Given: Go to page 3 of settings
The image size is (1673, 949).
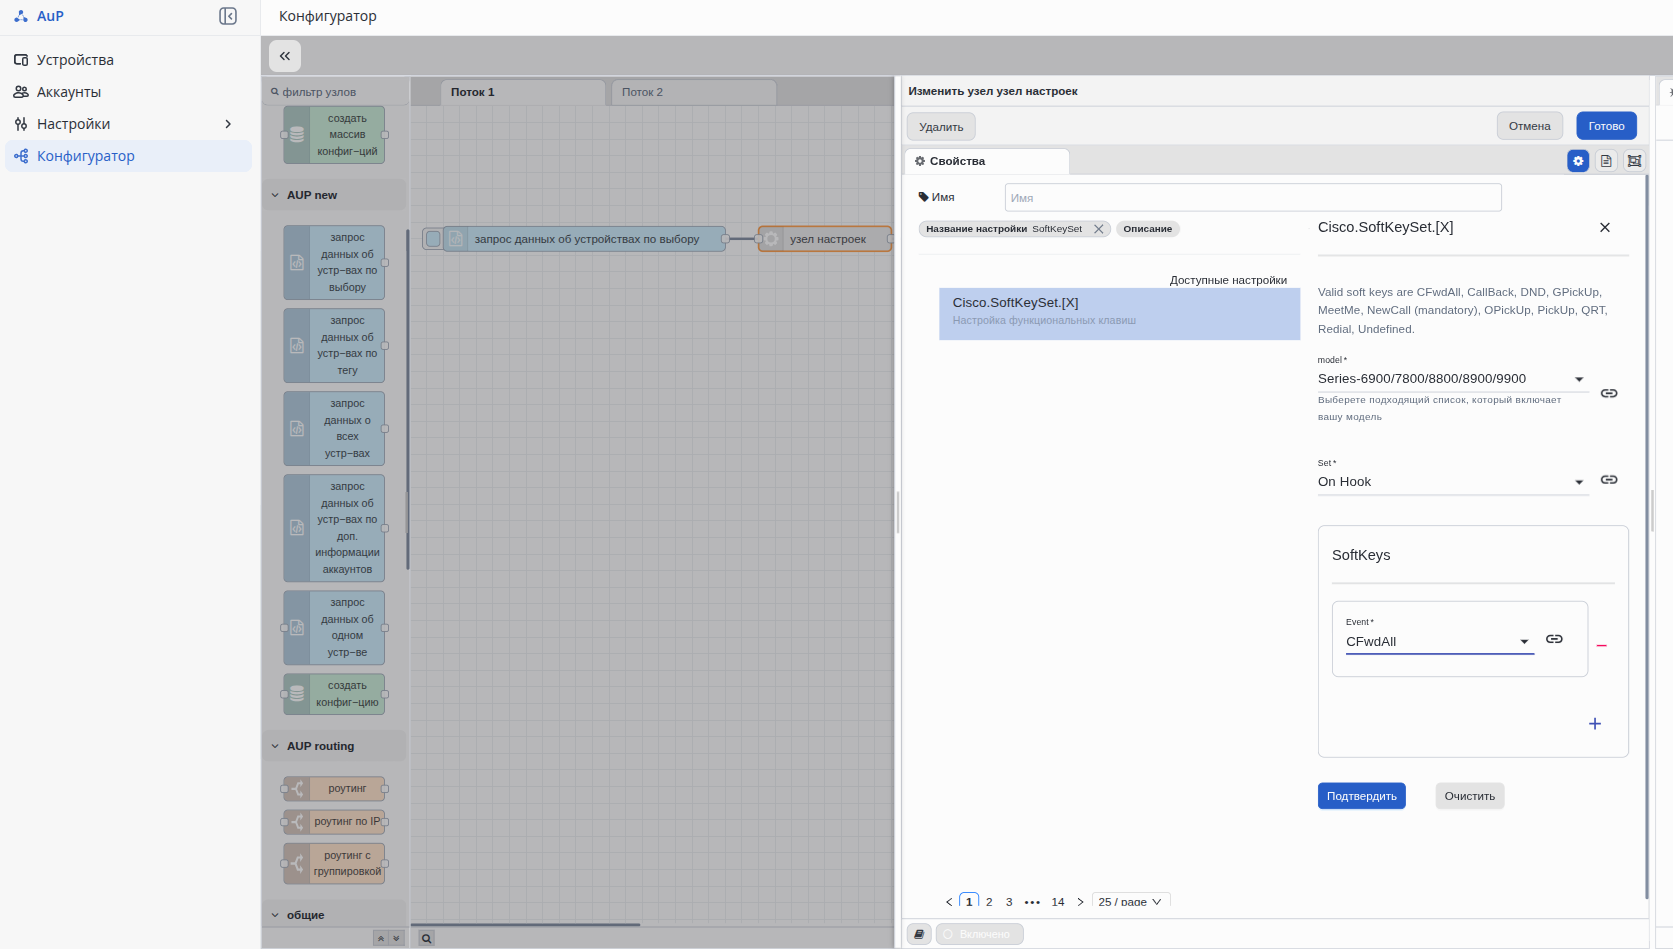Looking at the screenshot, I should (x=1009, y=902).
